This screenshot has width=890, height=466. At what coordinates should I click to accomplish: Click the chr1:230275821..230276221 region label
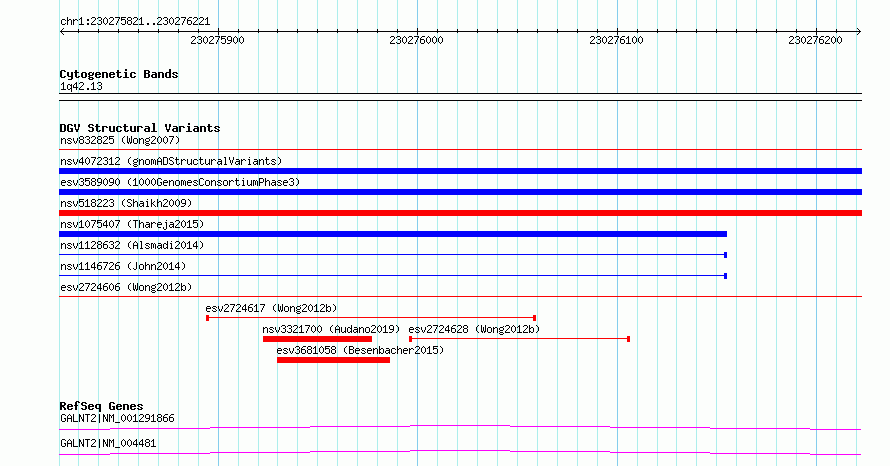pyautogui.click(x=135, y=22)
